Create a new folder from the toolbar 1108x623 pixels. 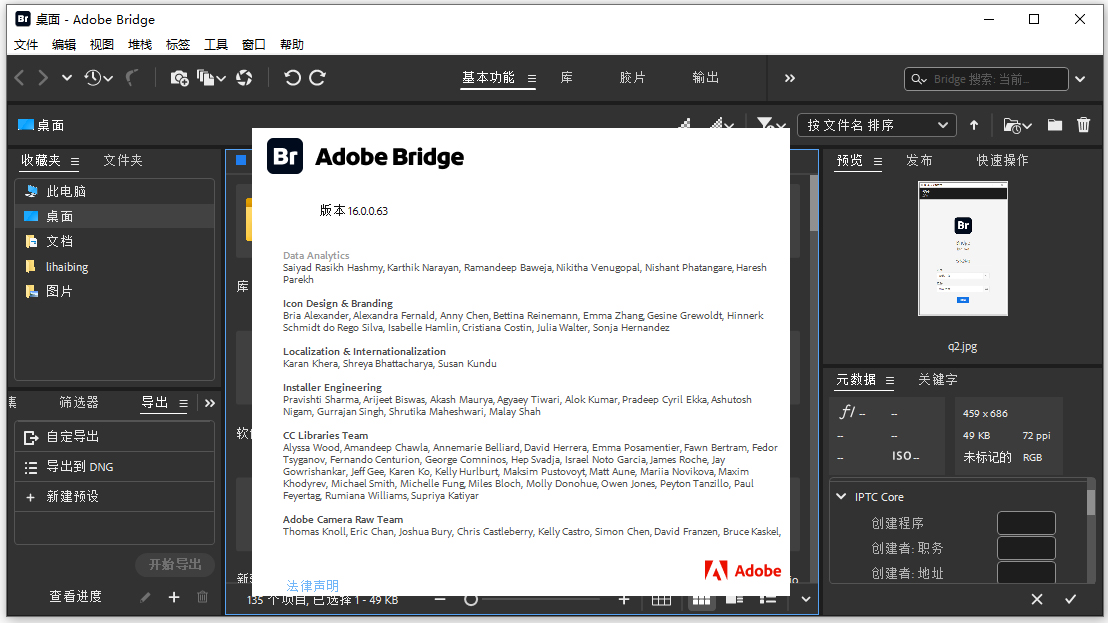tap(1054, 125)
